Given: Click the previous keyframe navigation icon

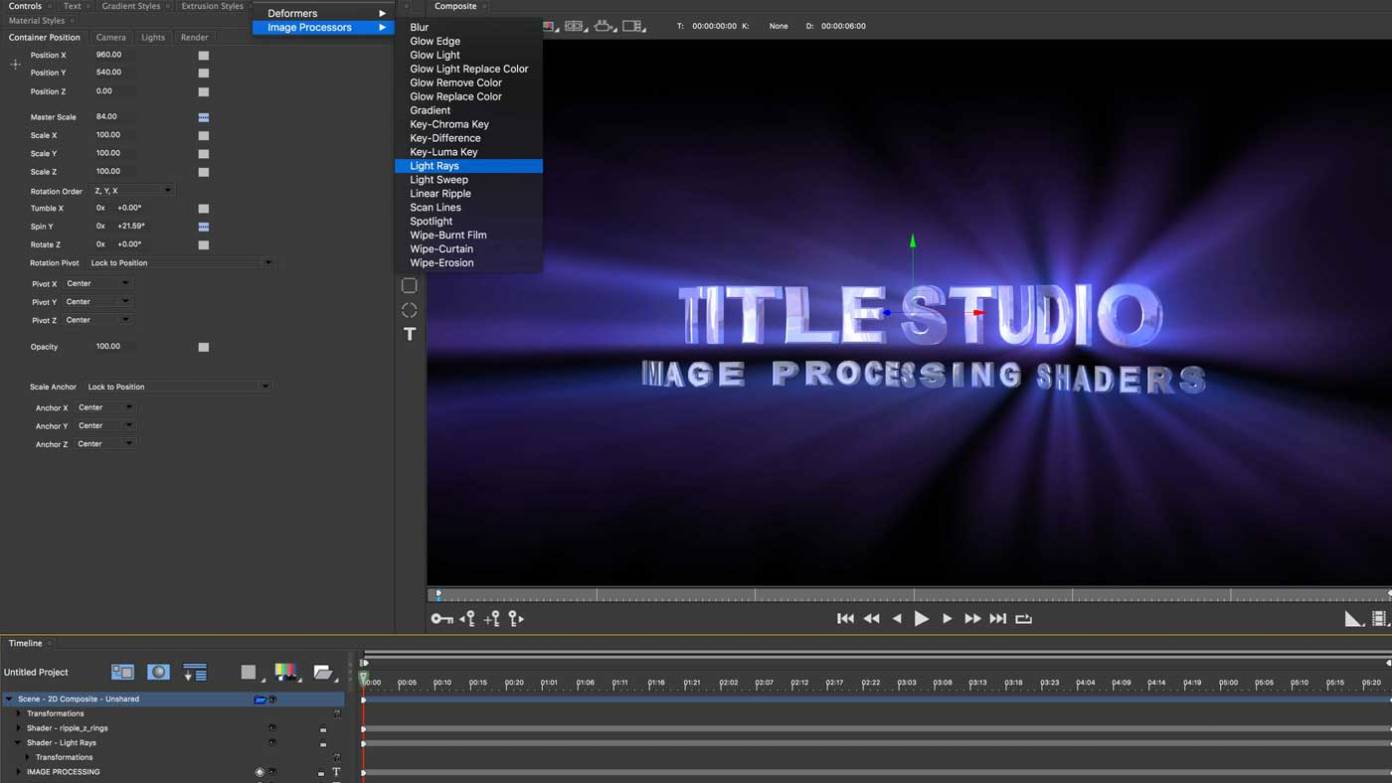Looking at the screenshot, I should coord(469,618).
